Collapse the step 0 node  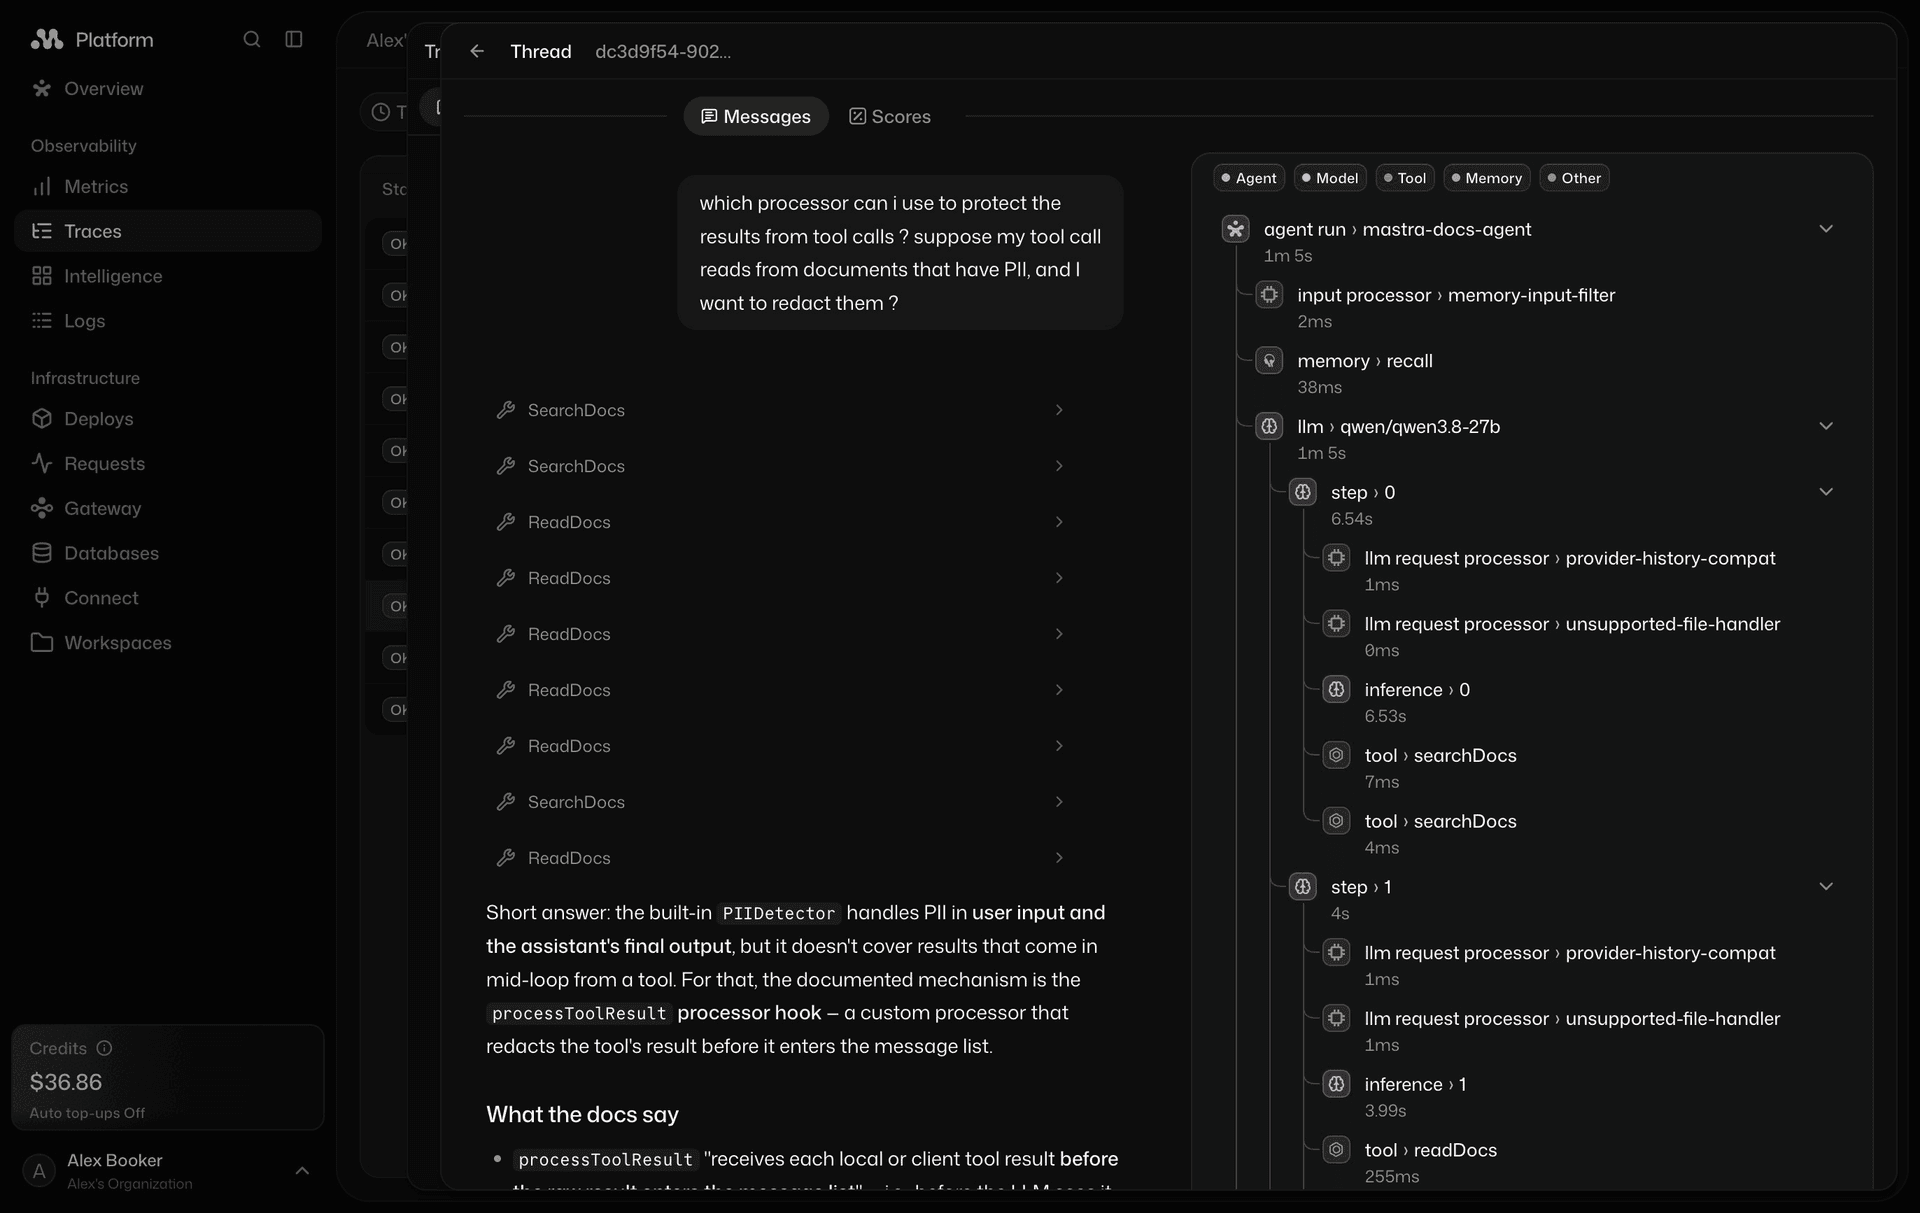tap(1826, 492)
